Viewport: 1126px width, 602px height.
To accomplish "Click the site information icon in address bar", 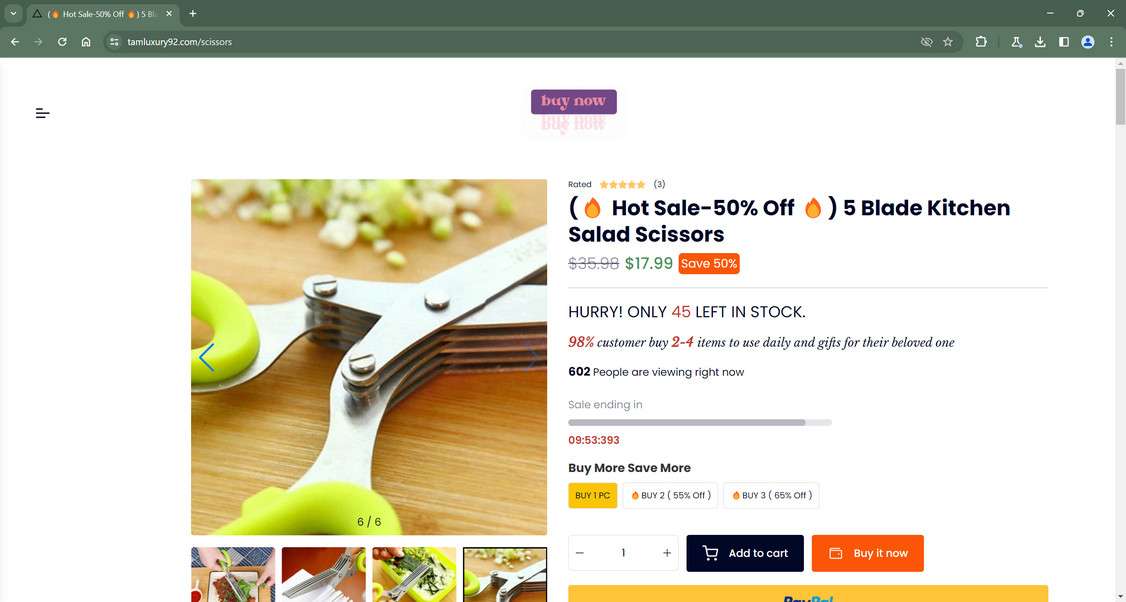I will [x=113, y=42].
